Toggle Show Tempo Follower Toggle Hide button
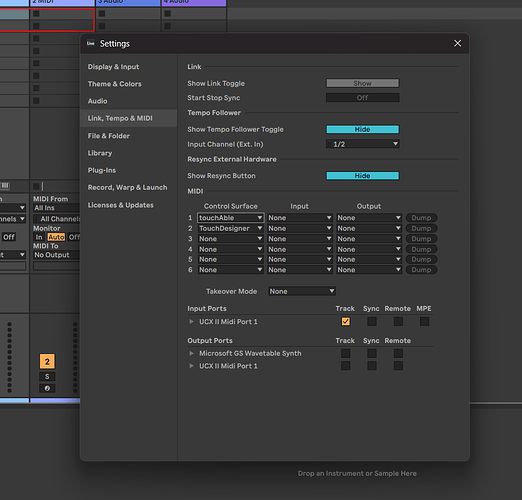 (362, 129)
